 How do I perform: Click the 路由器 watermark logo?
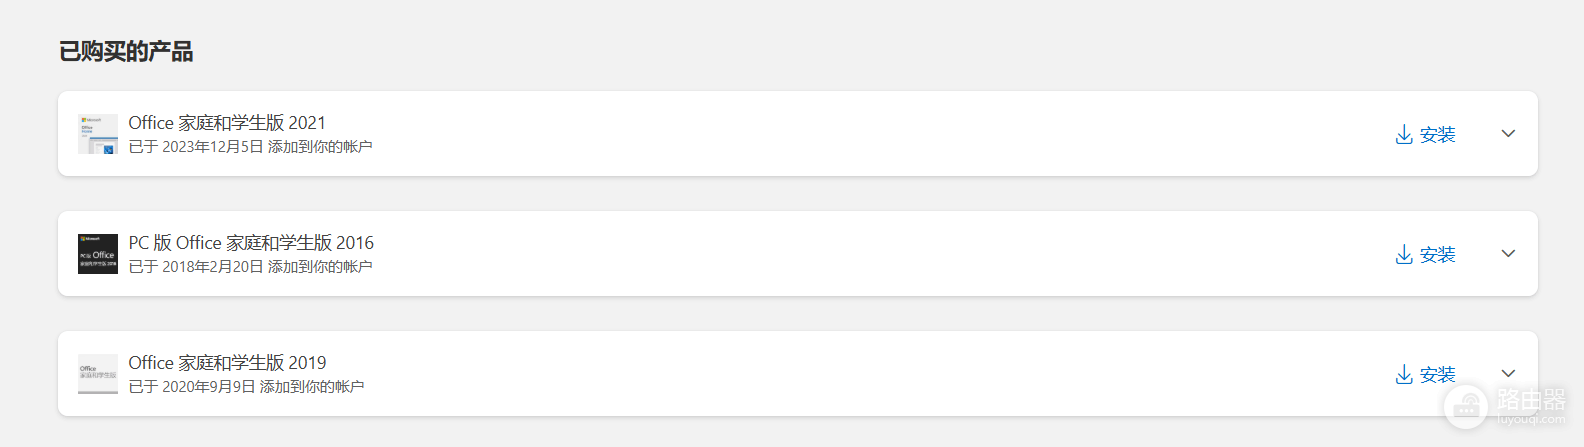[1505, 405]
